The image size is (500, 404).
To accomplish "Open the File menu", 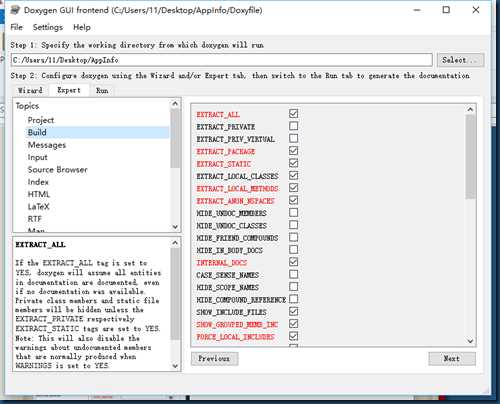I will click(16, 27).
